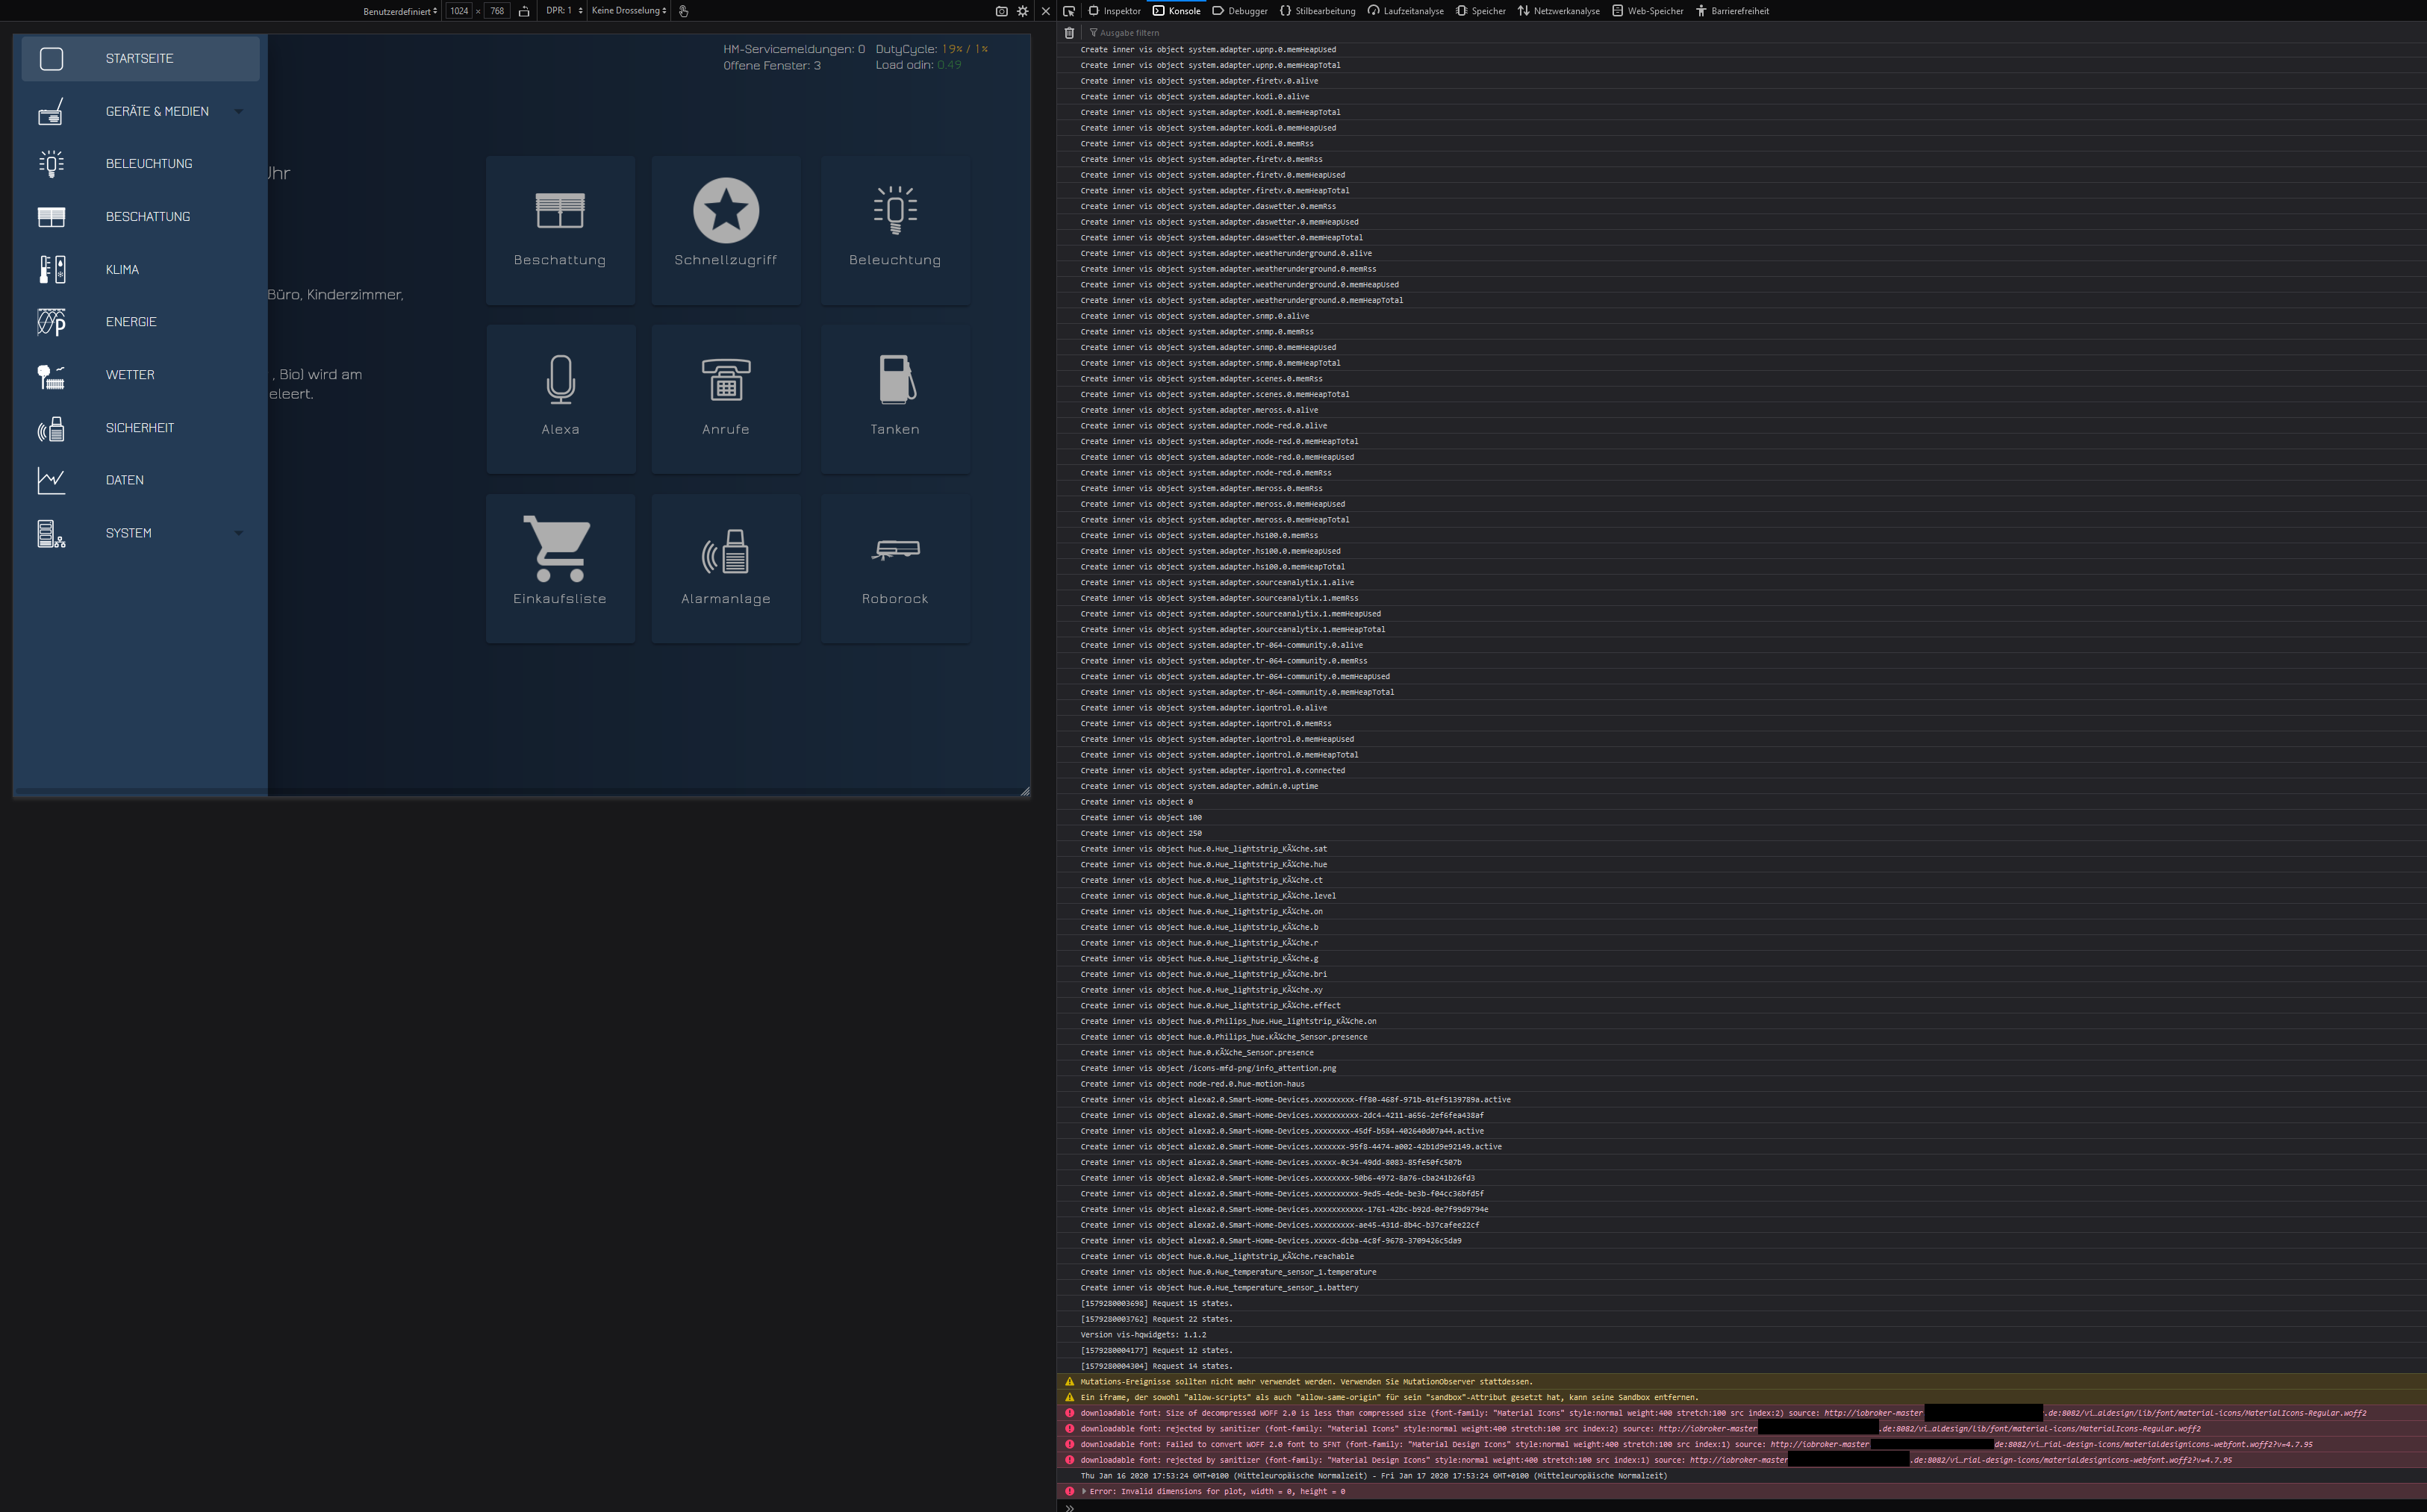2427x1512 pixels.
Task: Clear console output with trash icon
Action: click(x=1069, y=33)
